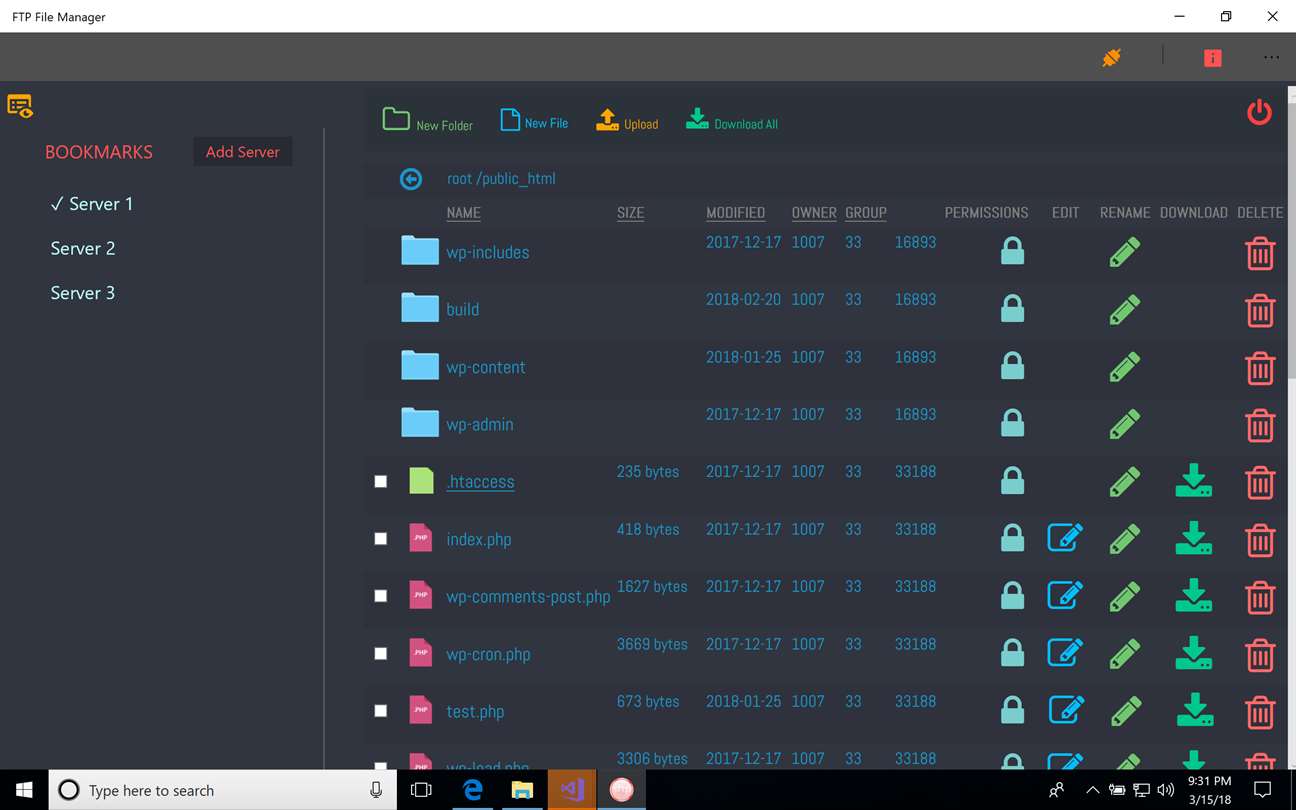The width and height of the screenshot is (1296, 810).
Task: Click the delete trash icon for build
Action: (x=1260, y=310)
